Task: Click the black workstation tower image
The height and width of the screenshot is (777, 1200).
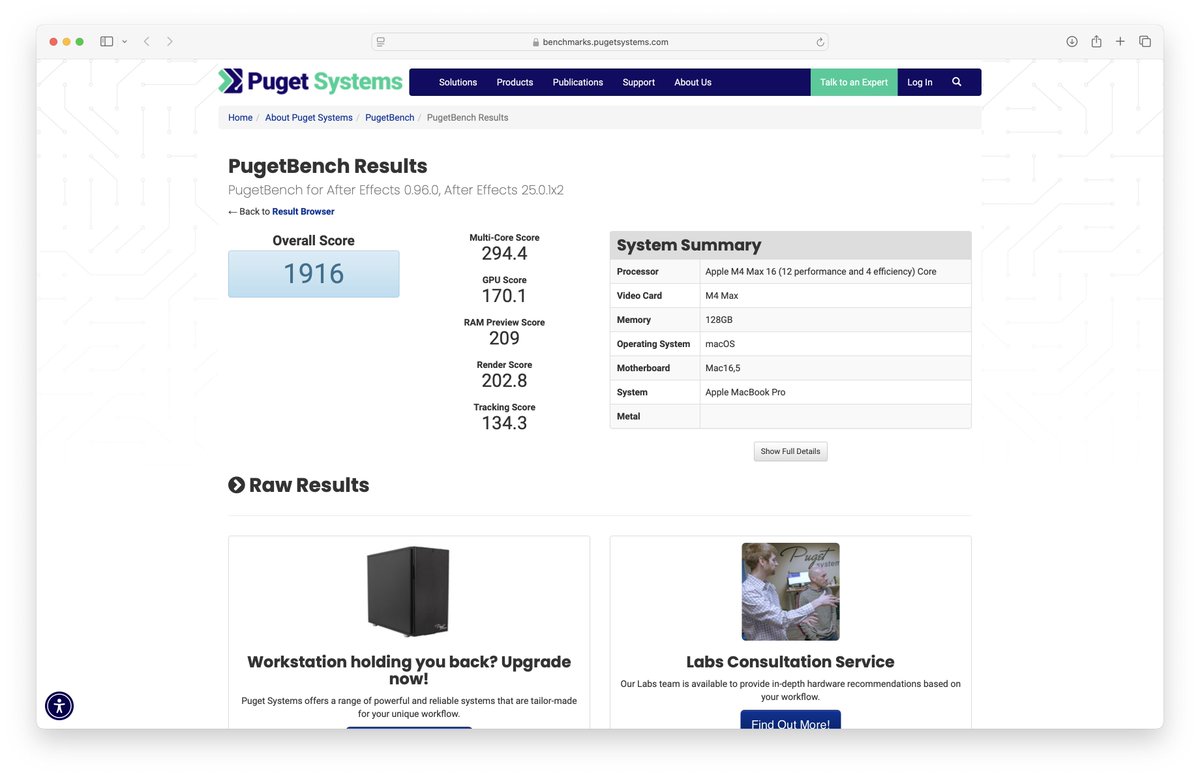Action: point(408,591)
